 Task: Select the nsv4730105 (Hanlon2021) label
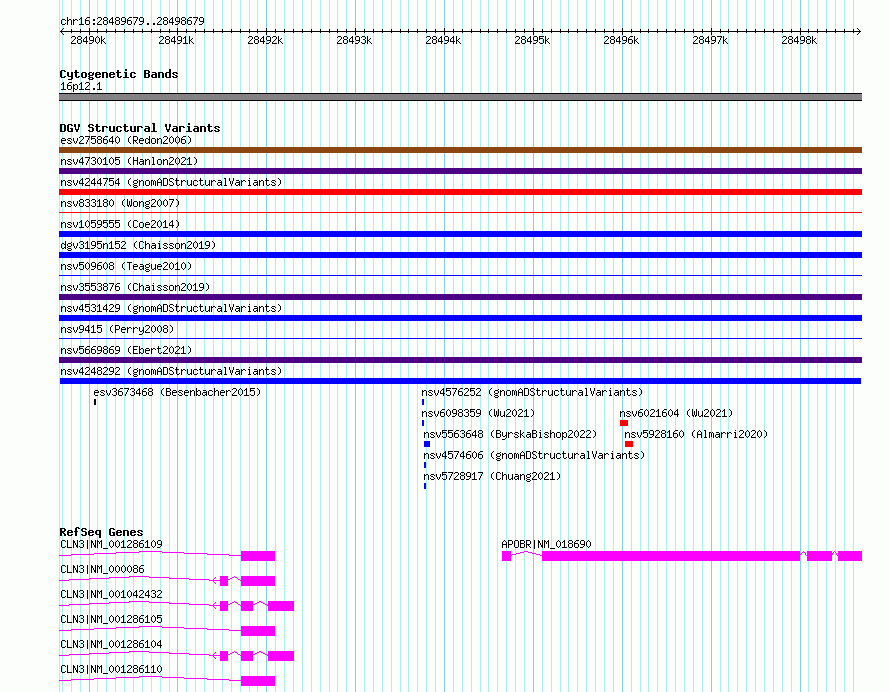coord(129,161)
